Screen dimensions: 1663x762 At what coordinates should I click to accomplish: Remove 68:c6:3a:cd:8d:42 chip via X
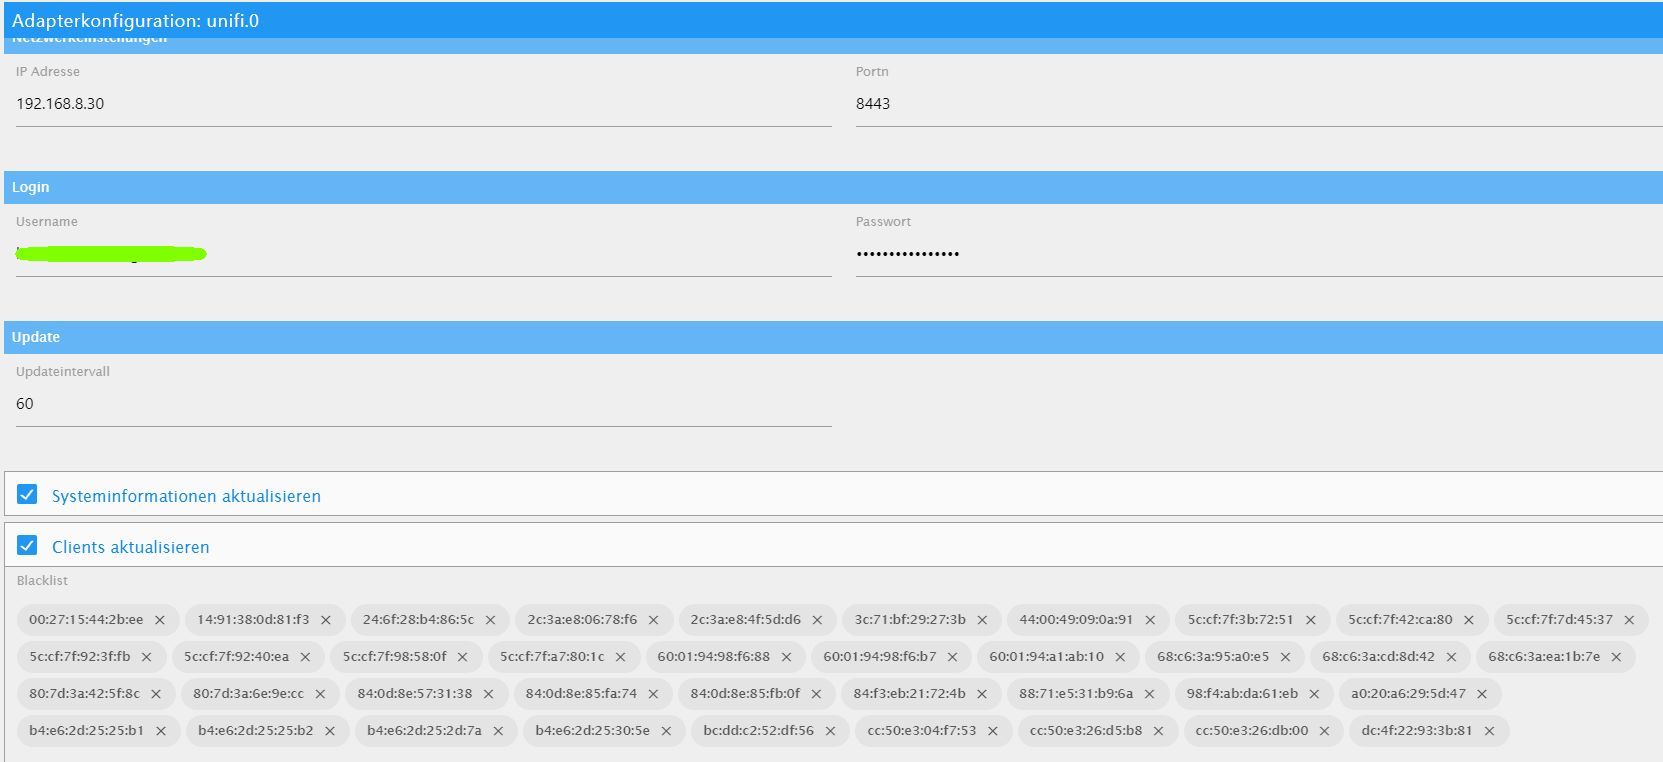[x=1452, y=657]
